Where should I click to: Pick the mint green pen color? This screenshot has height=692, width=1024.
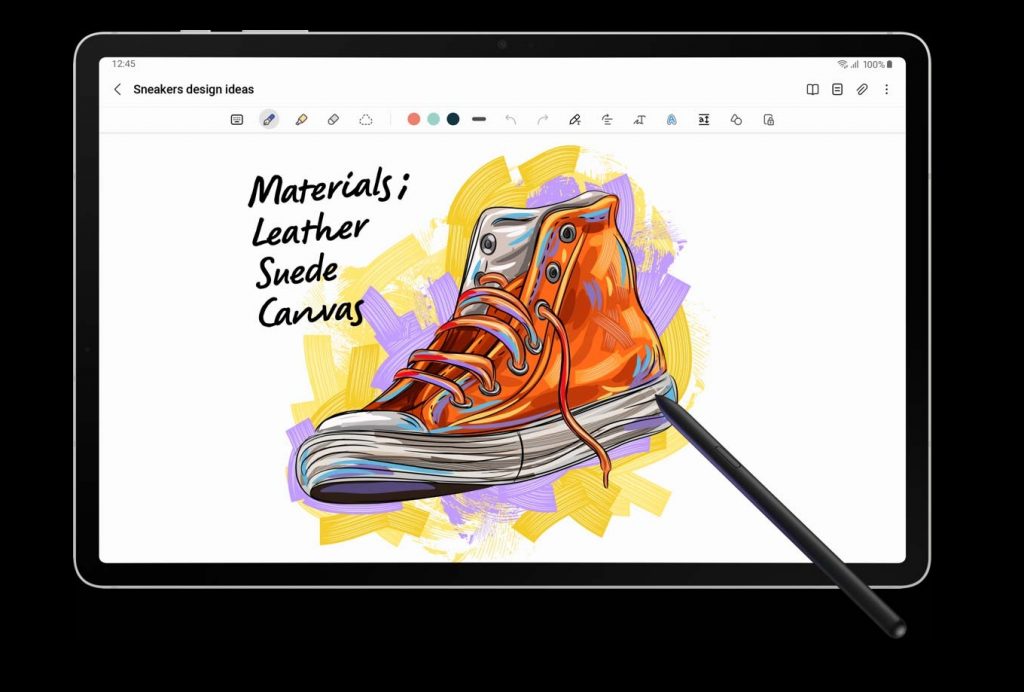433,119
